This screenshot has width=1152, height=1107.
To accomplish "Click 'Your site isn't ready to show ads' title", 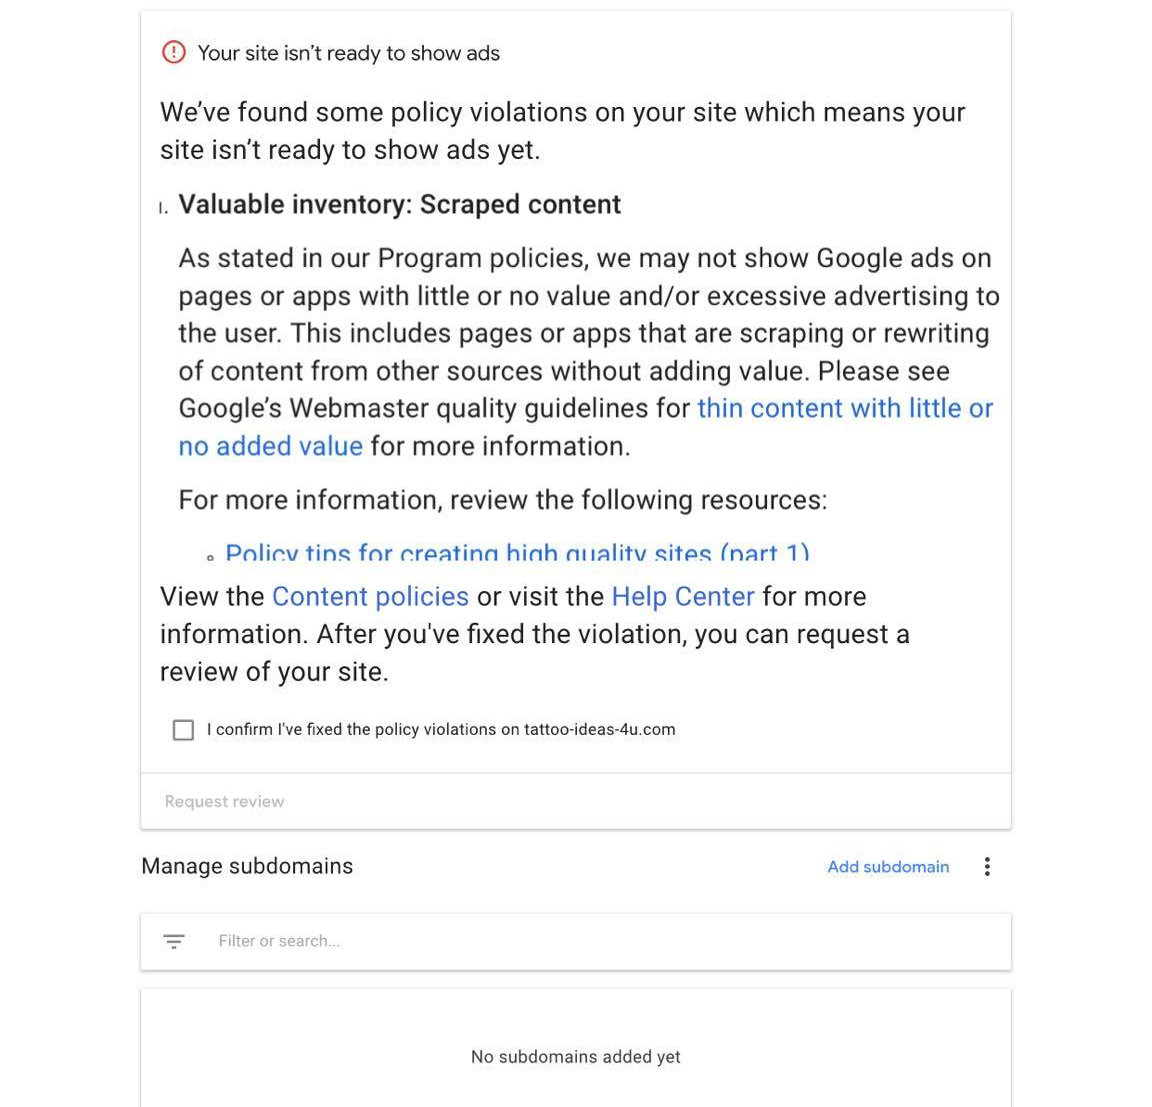I will click(348, 53).
